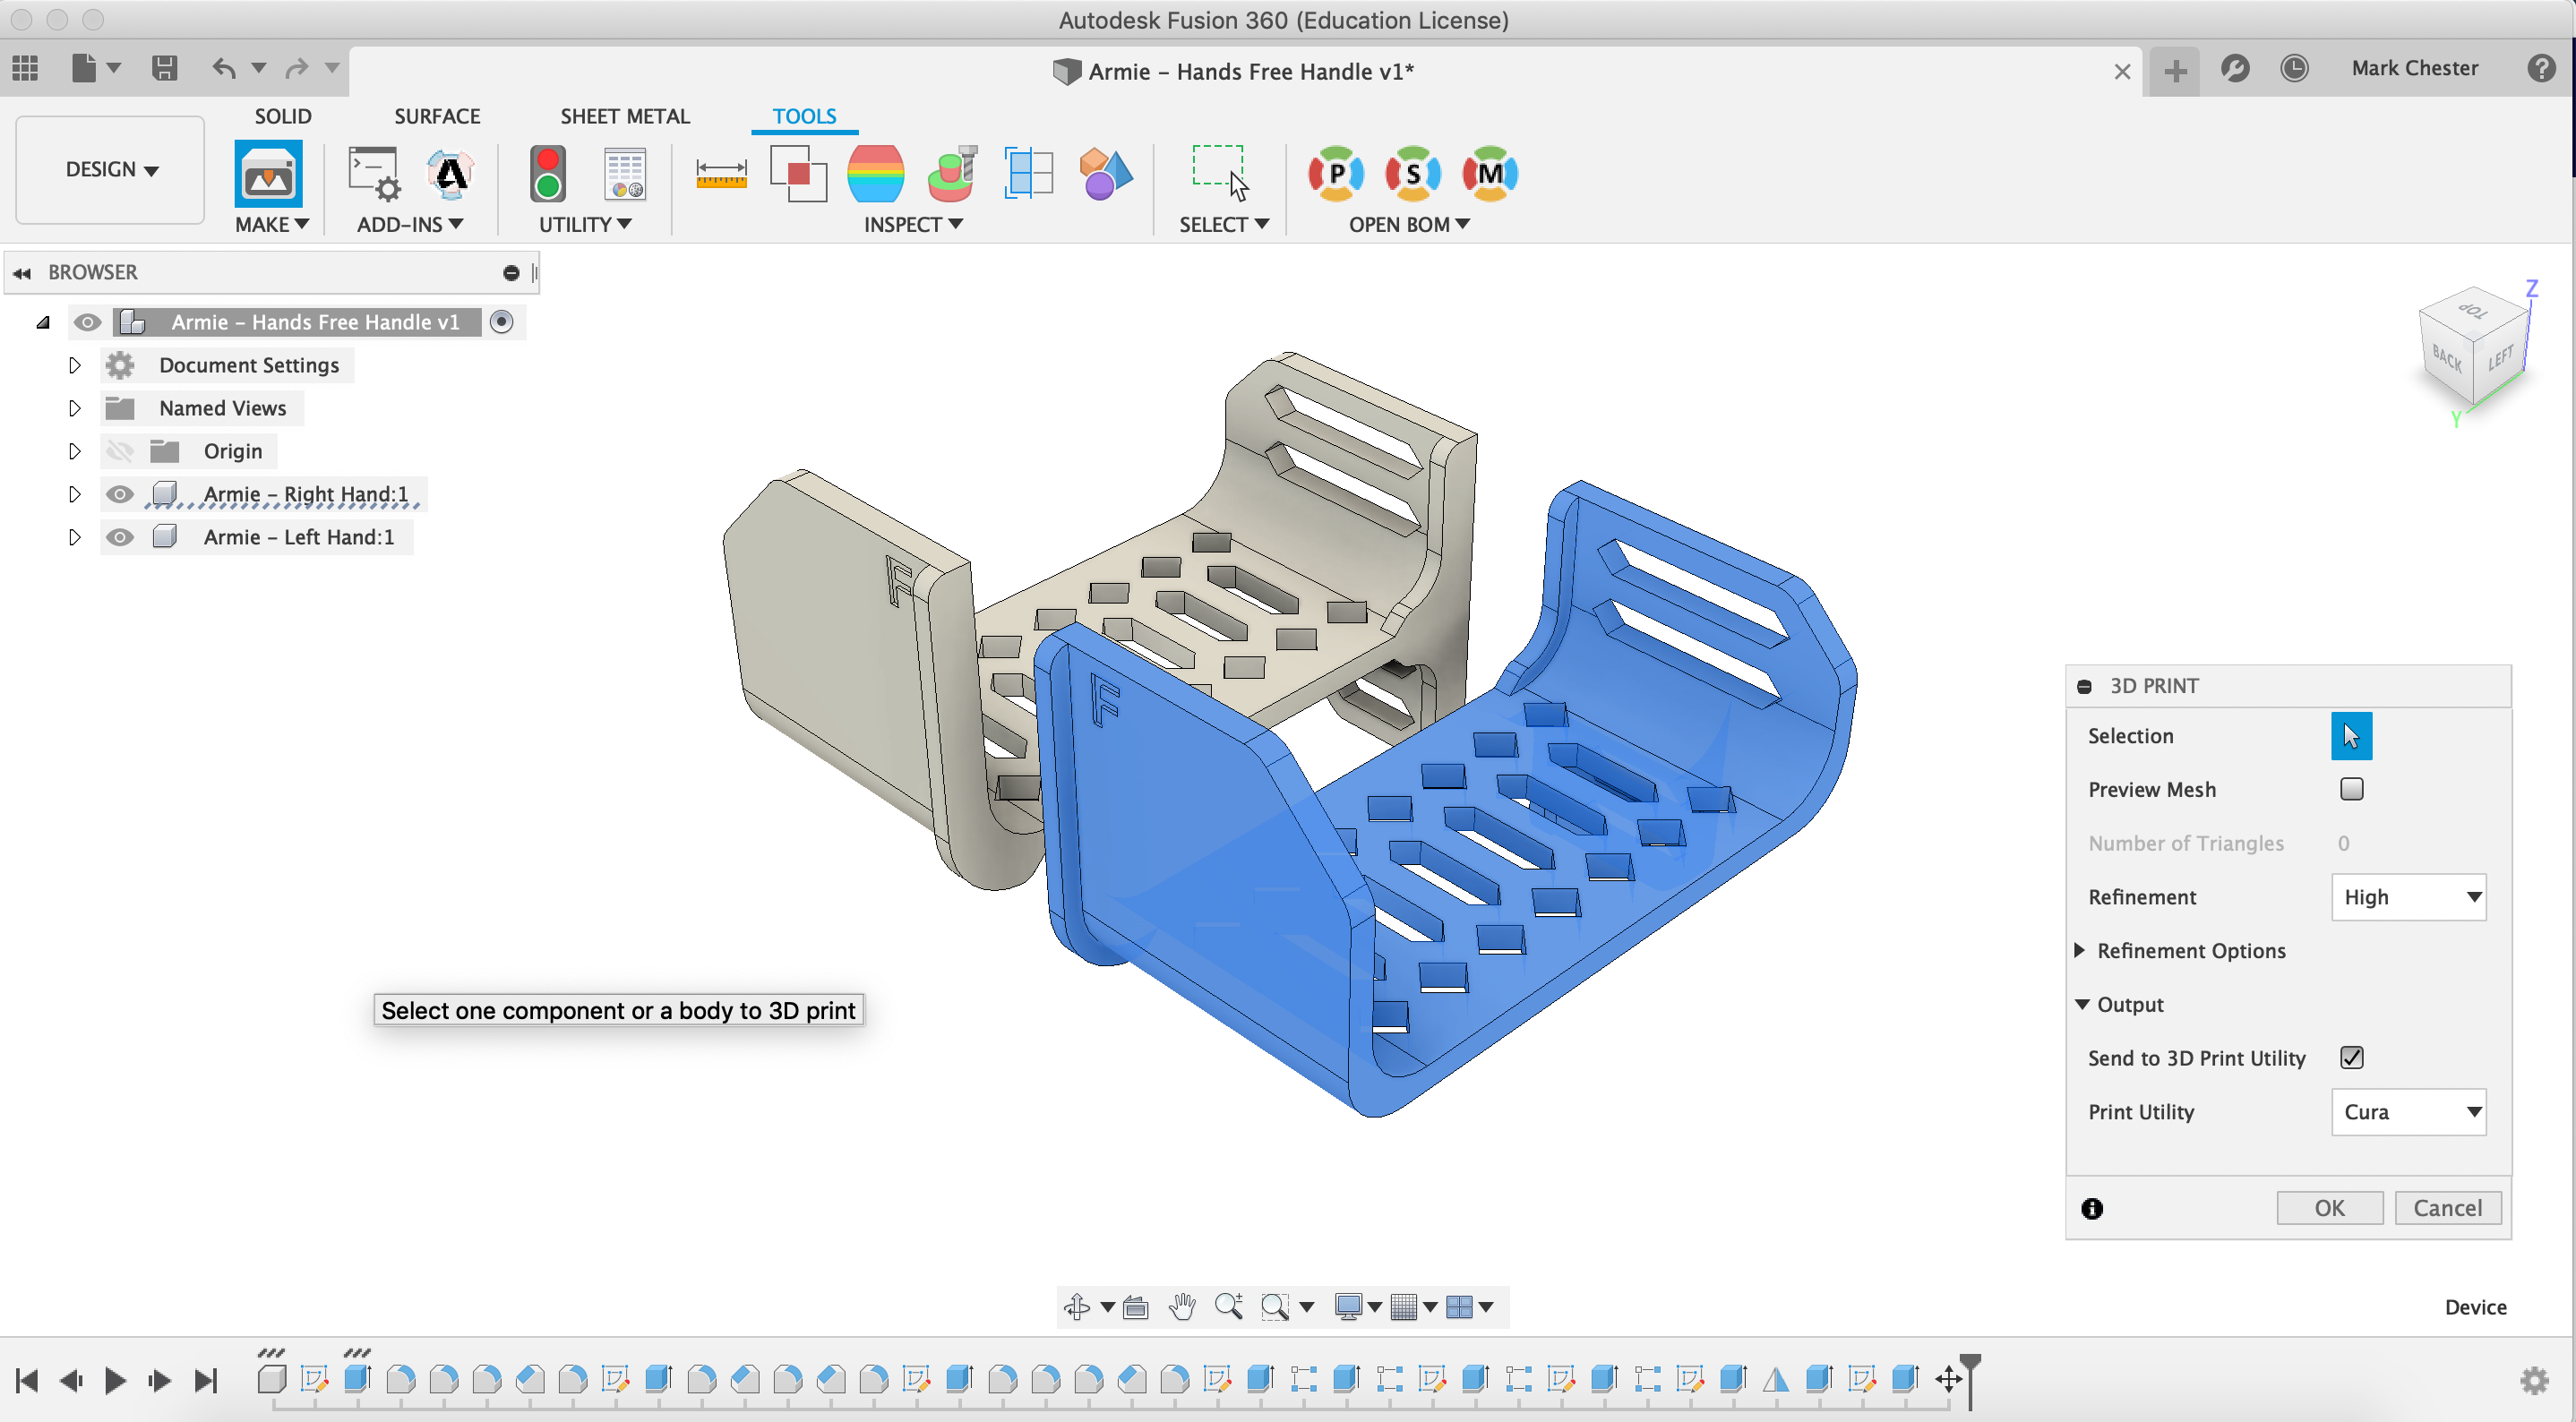The height and width of the screenshot is (1422, 2576).
Task: Jump to timeline beginning
Action: 27,1380
